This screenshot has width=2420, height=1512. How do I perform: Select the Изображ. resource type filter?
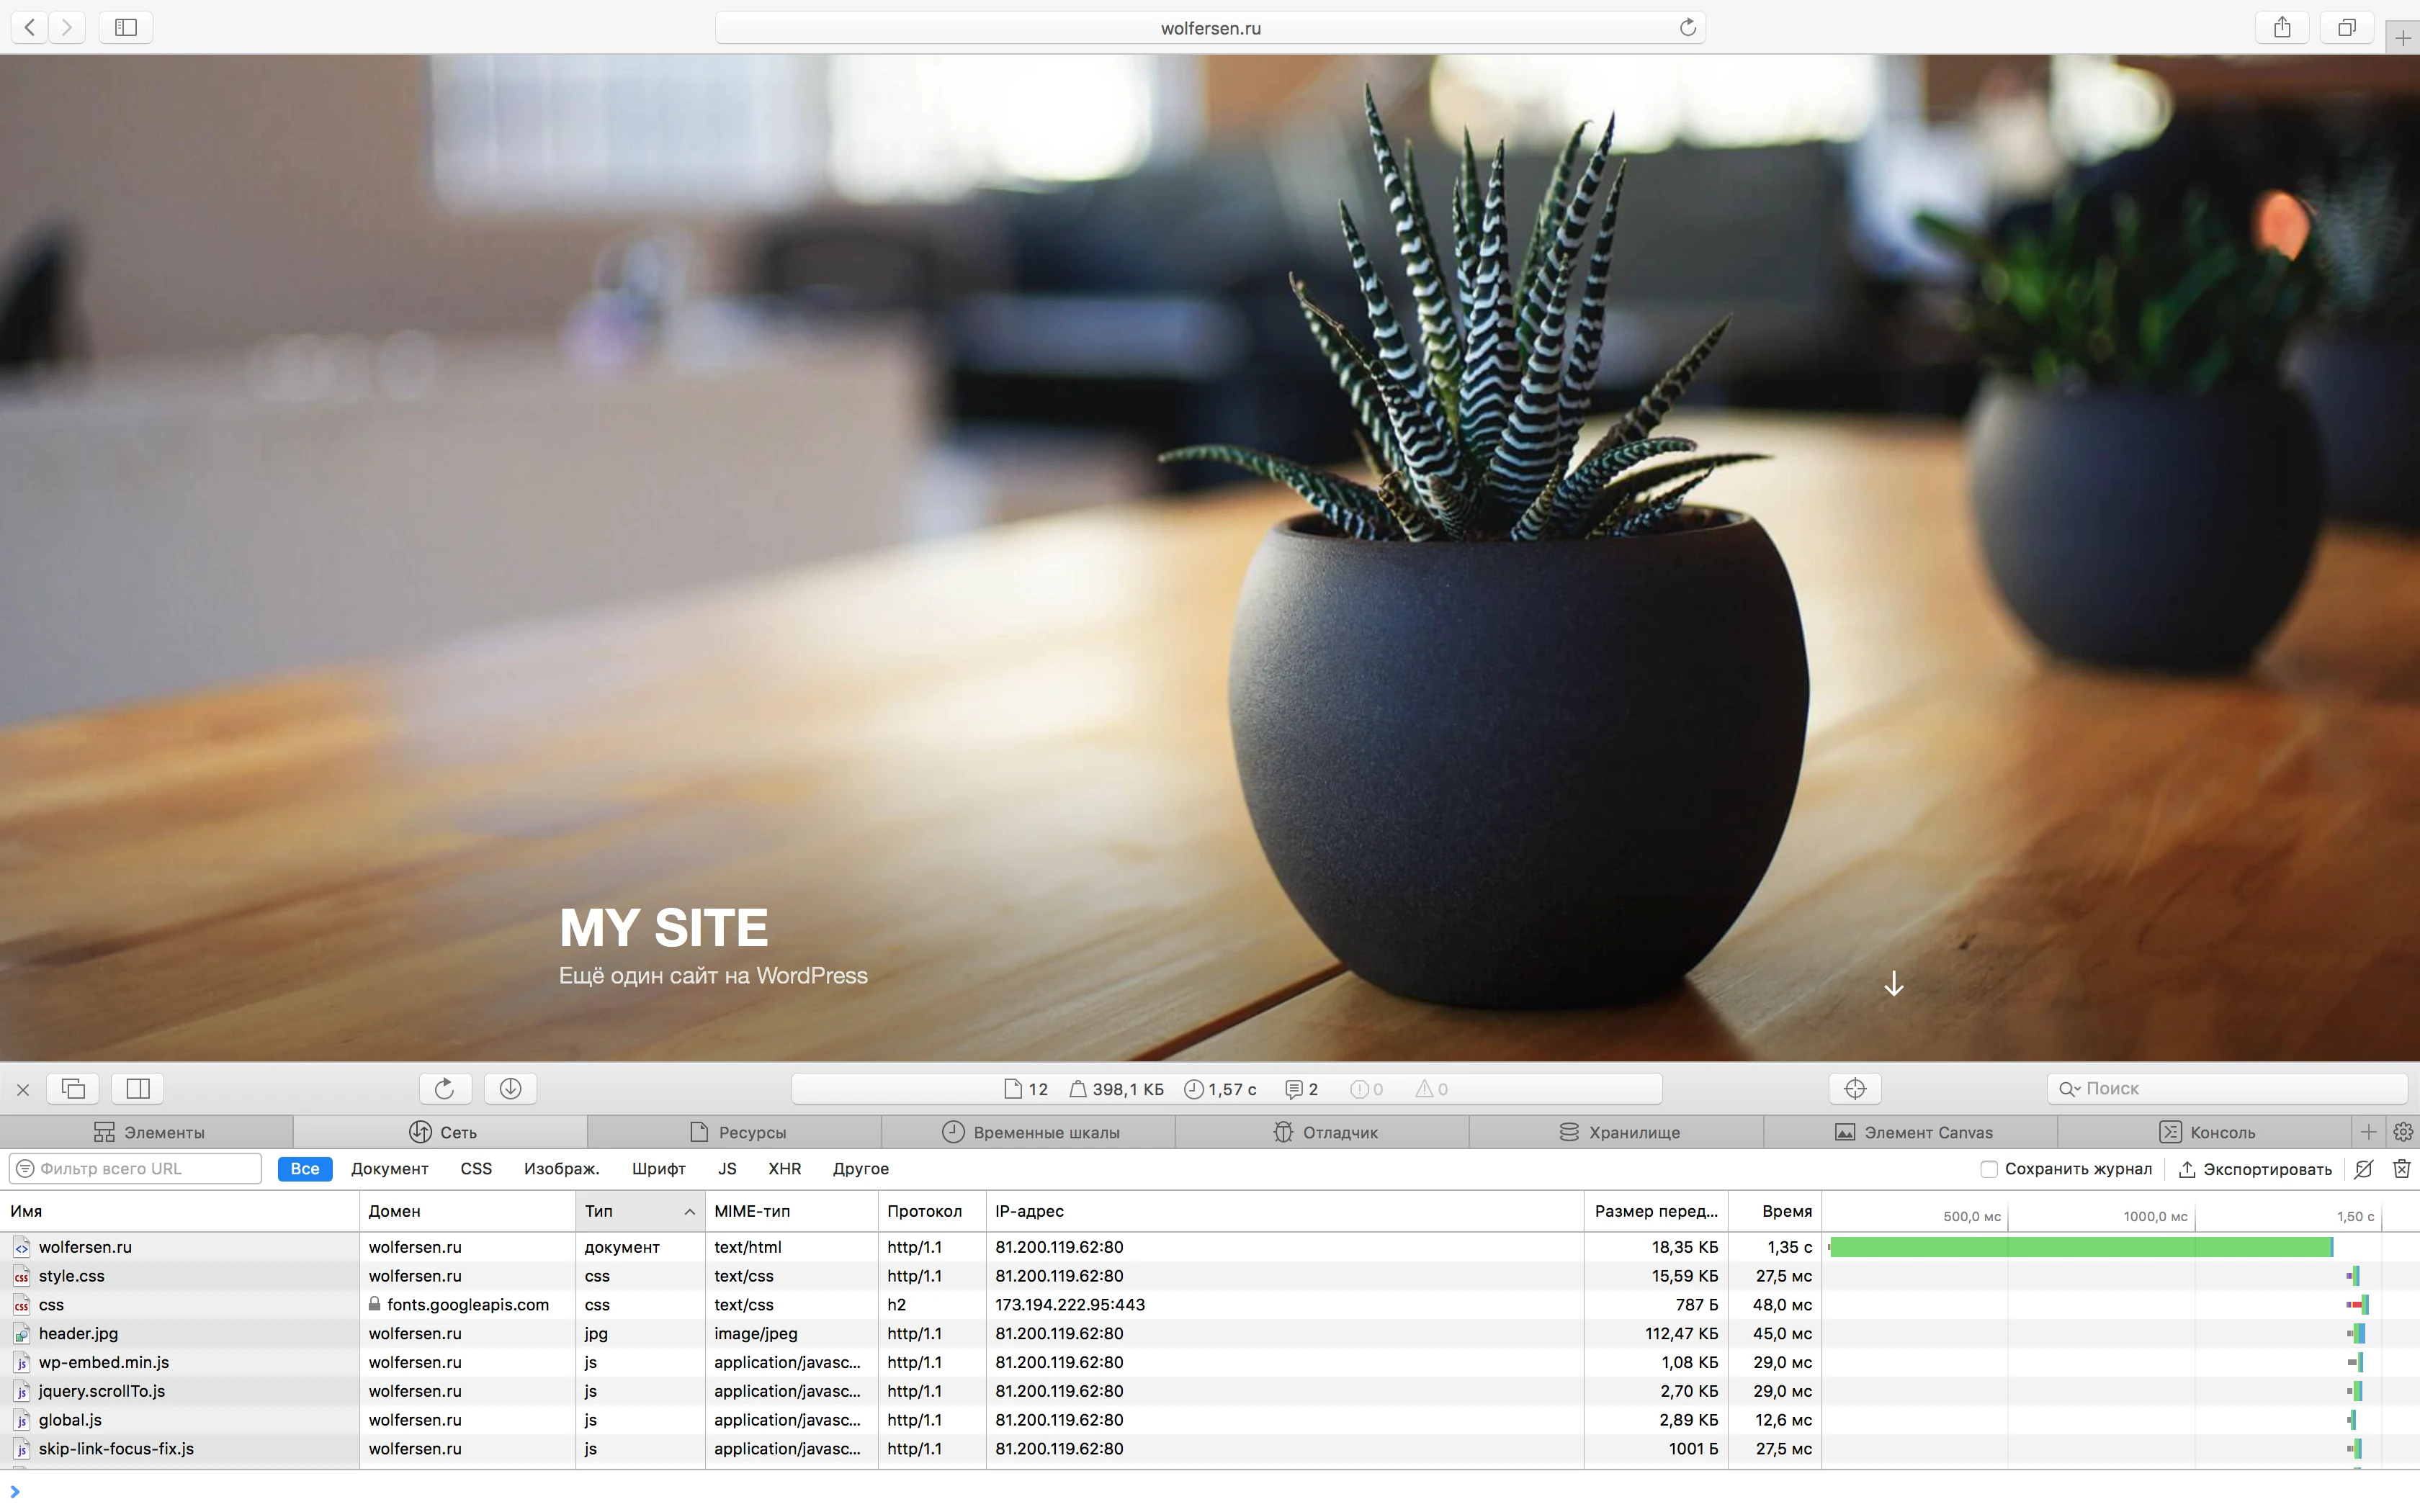[x=561, y=1169]
